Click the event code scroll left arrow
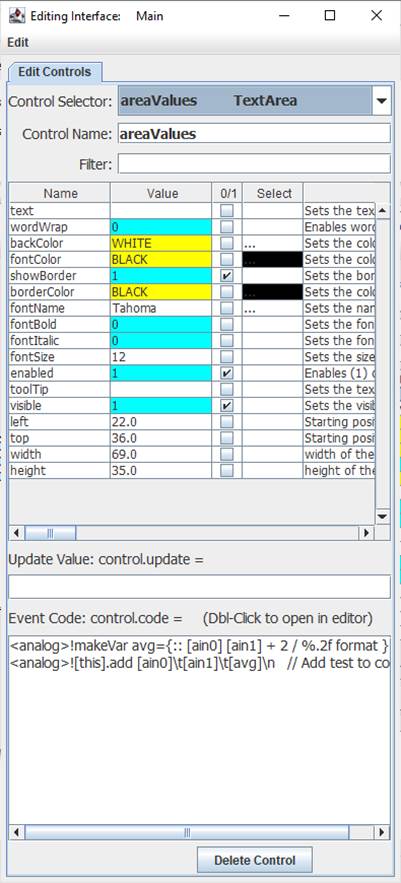This screenshot has width=401, height=883. tap(16, 832)
